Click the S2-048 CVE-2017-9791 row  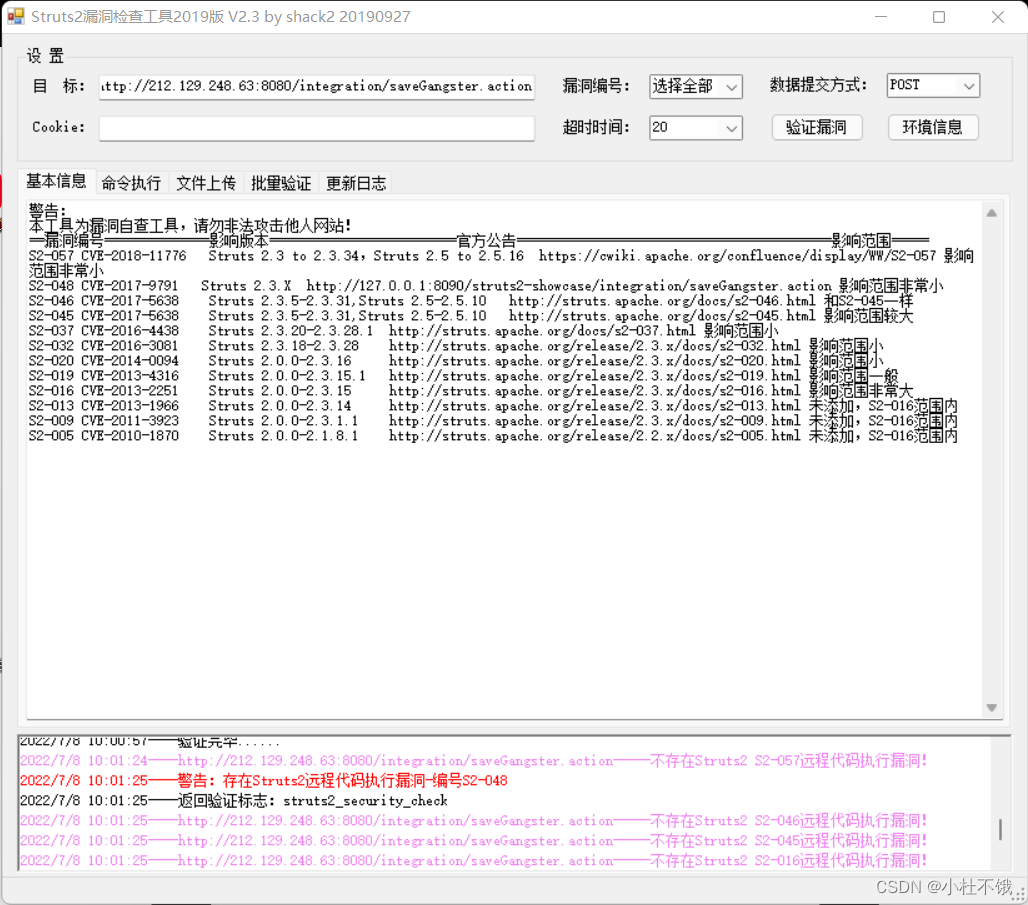tap(486, 286)
